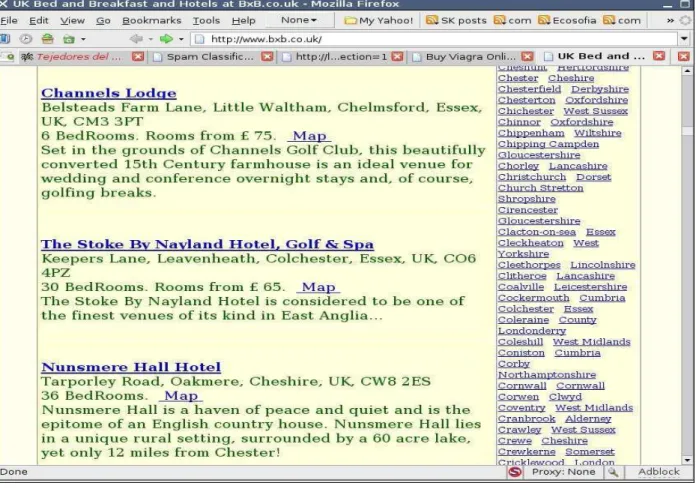Open the Map link for Stoke By Nayland
Image resolution: width=696 pixels, height=492 pixels.
click(318, 287)
